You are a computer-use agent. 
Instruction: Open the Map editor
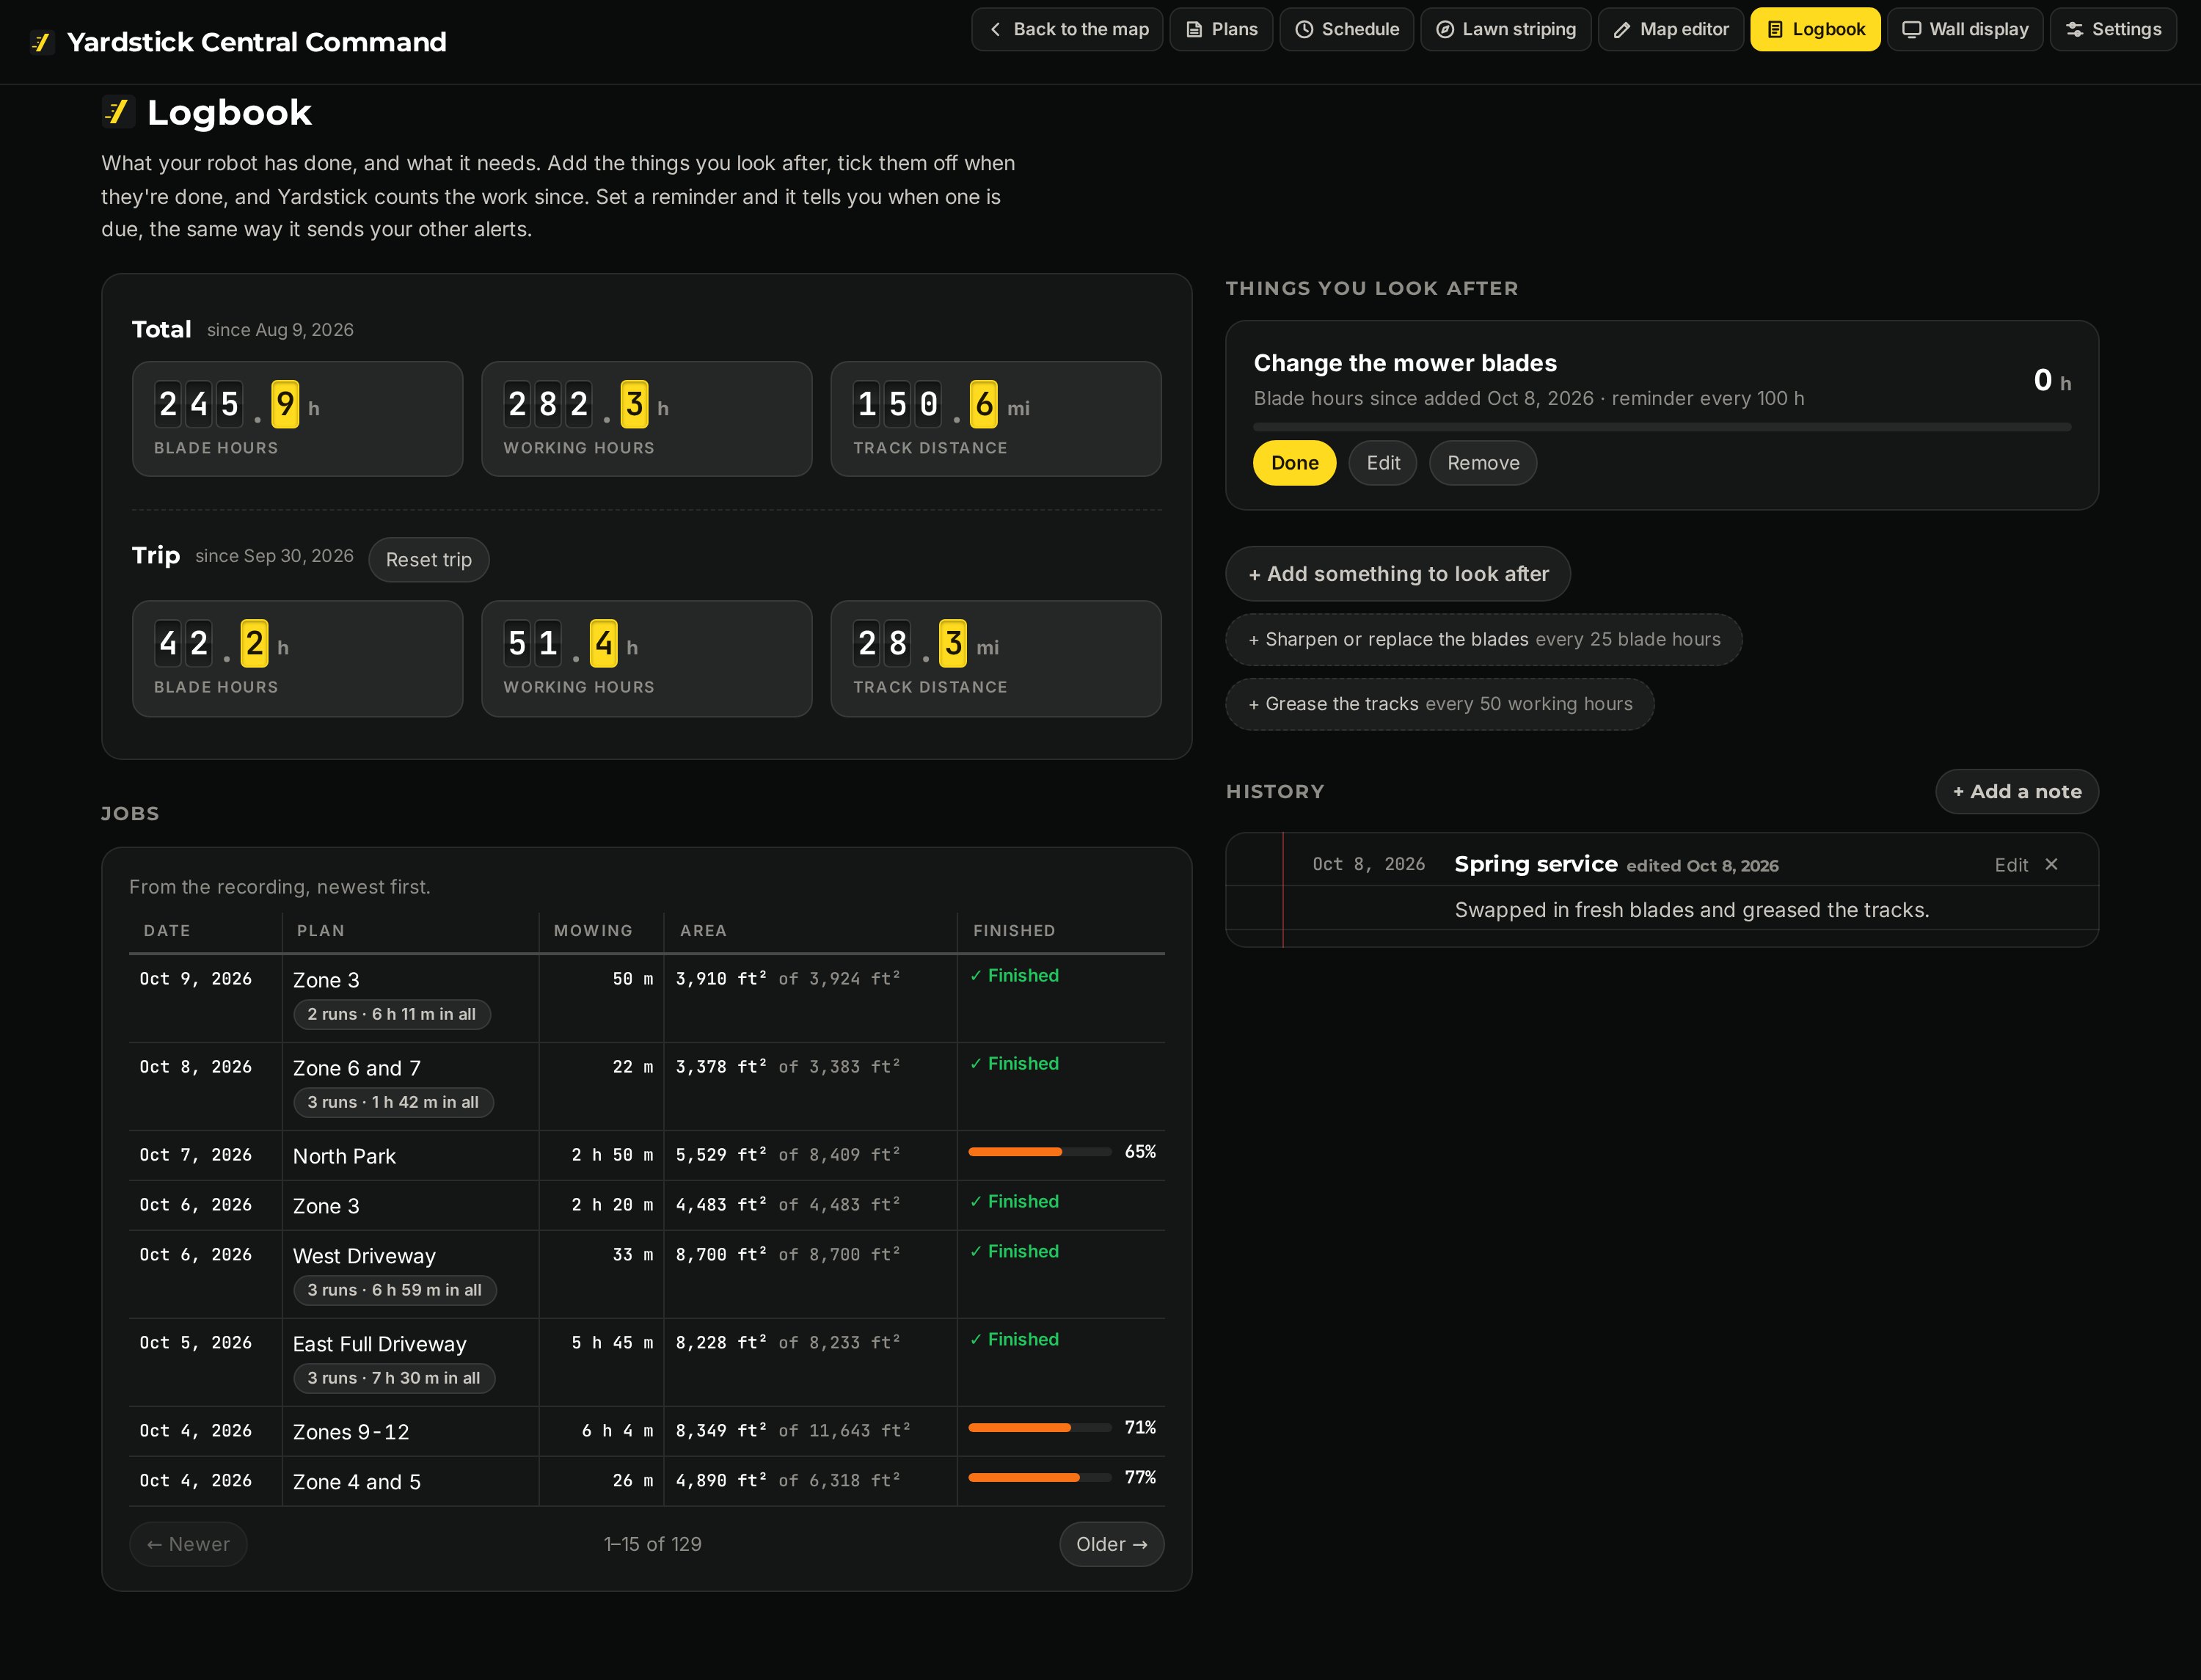pyautogui.click(x=1670, y=29)
